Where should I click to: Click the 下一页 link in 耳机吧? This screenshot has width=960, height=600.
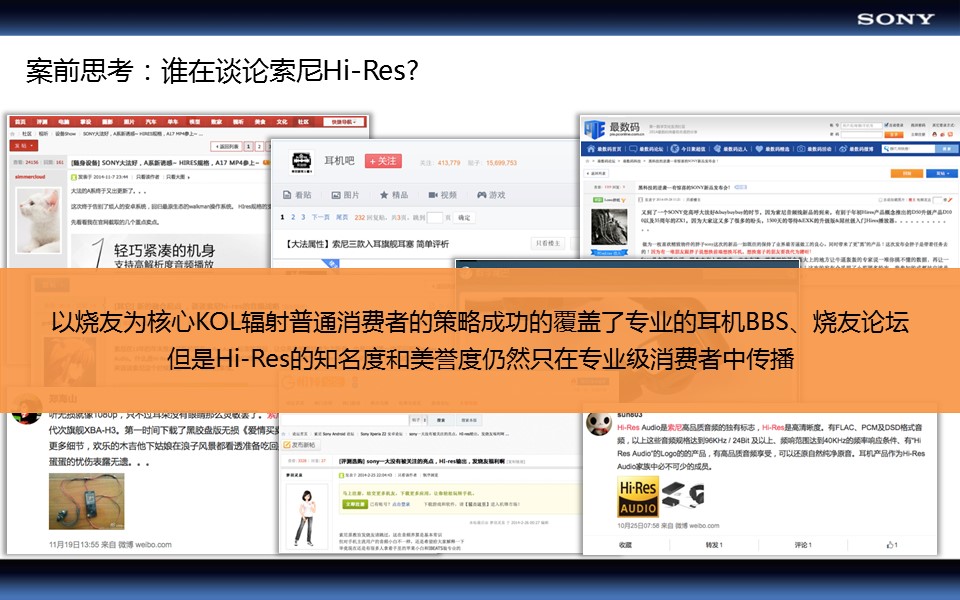pyautogui.click(x=321, y=217)
